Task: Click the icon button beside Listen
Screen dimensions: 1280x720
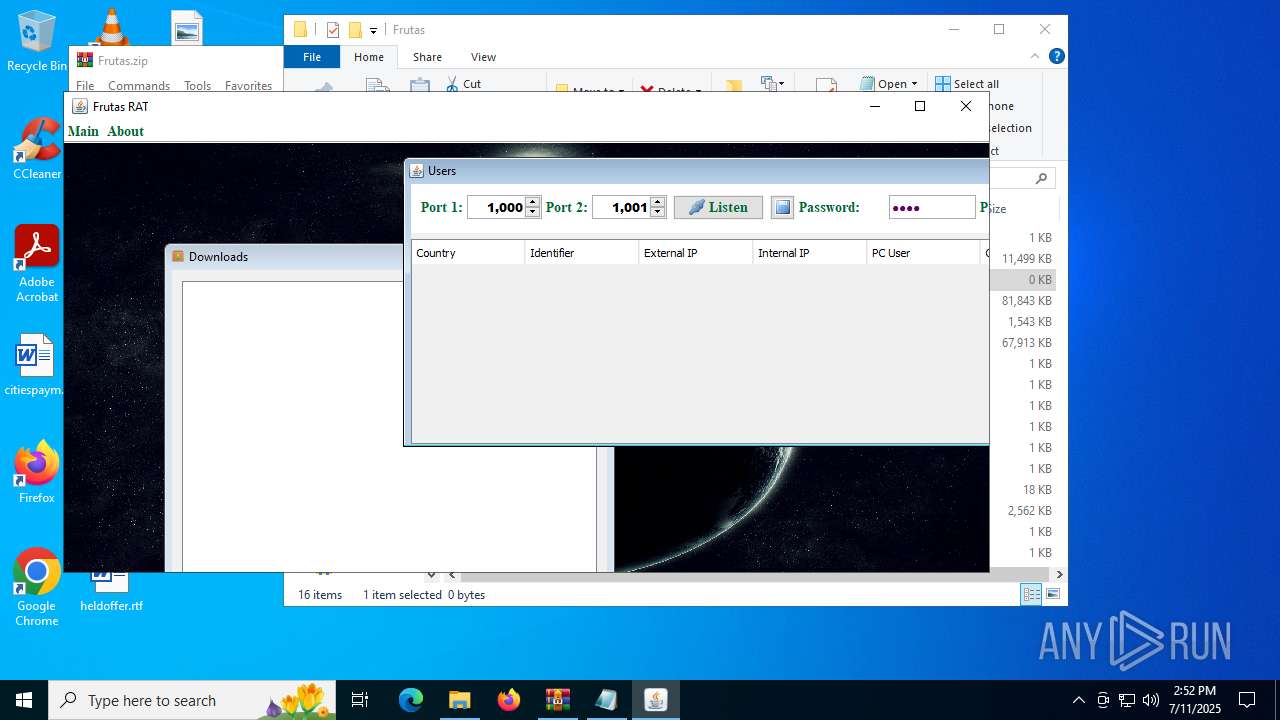Action: [782, 207]
